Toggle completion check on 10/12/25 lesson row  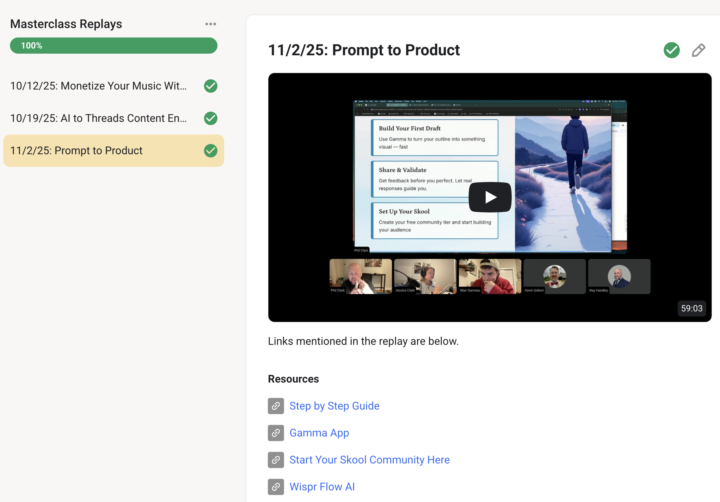click(x=211, y=86)
